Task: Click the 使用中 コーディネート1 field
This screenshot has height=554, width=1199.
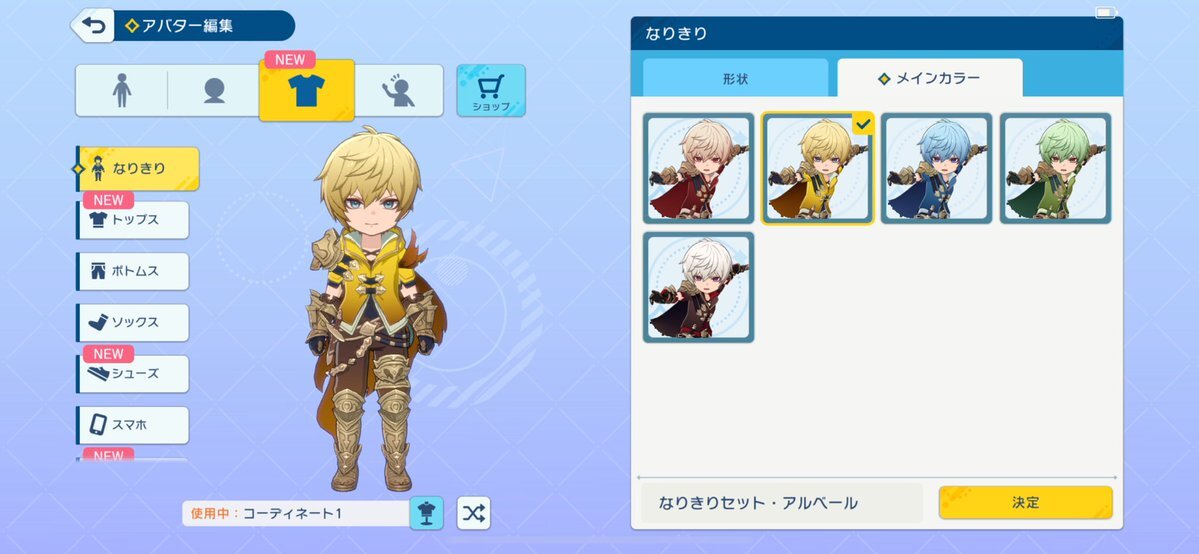Action: click(x=297, y=513)
